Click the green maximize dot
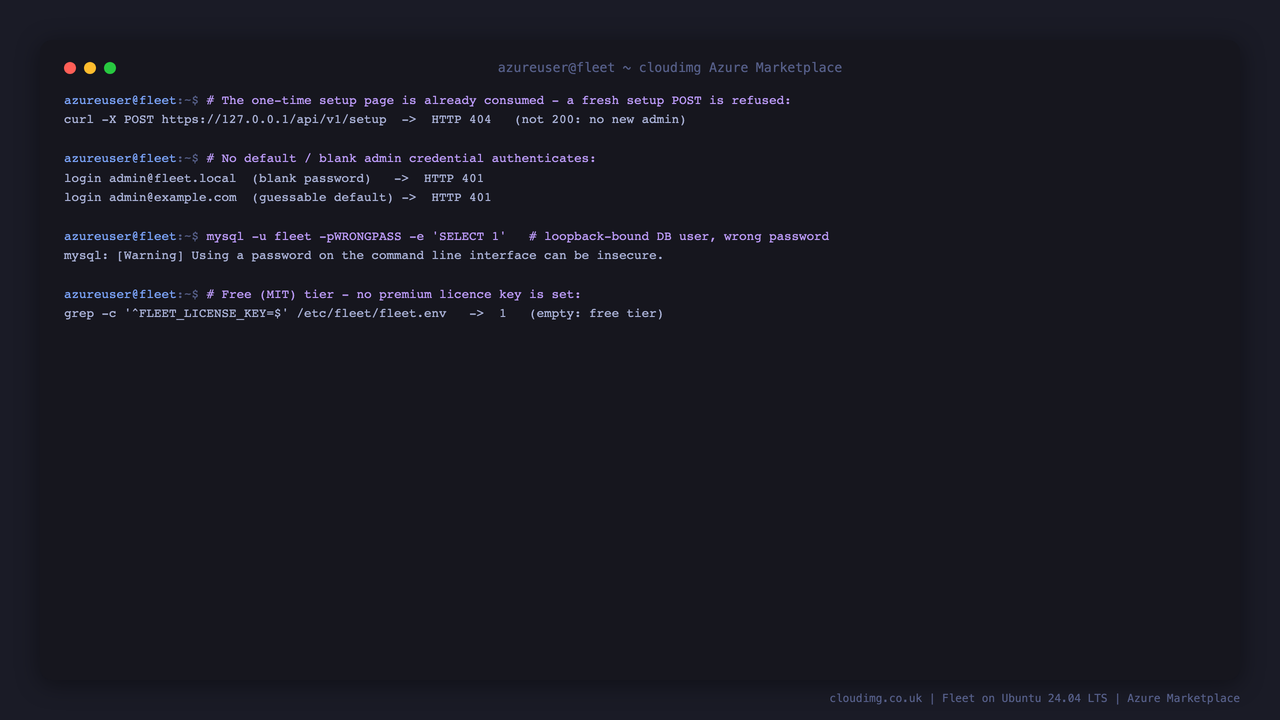Viewport: 1280px width, 720px height. tap(110, 68)
